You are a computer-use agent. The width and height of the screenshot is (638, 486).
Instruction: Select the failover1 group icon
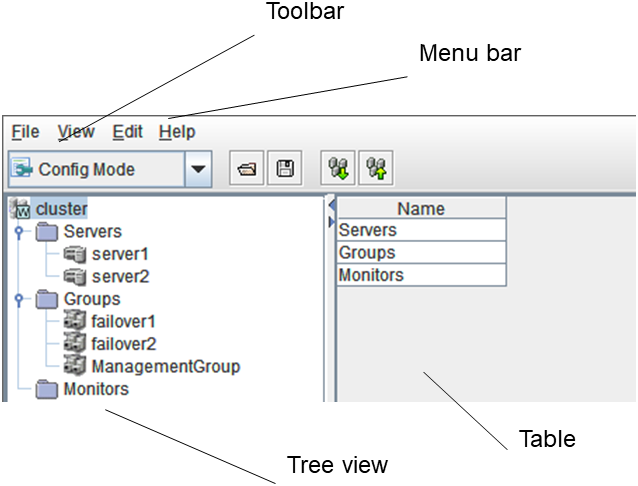74,321
